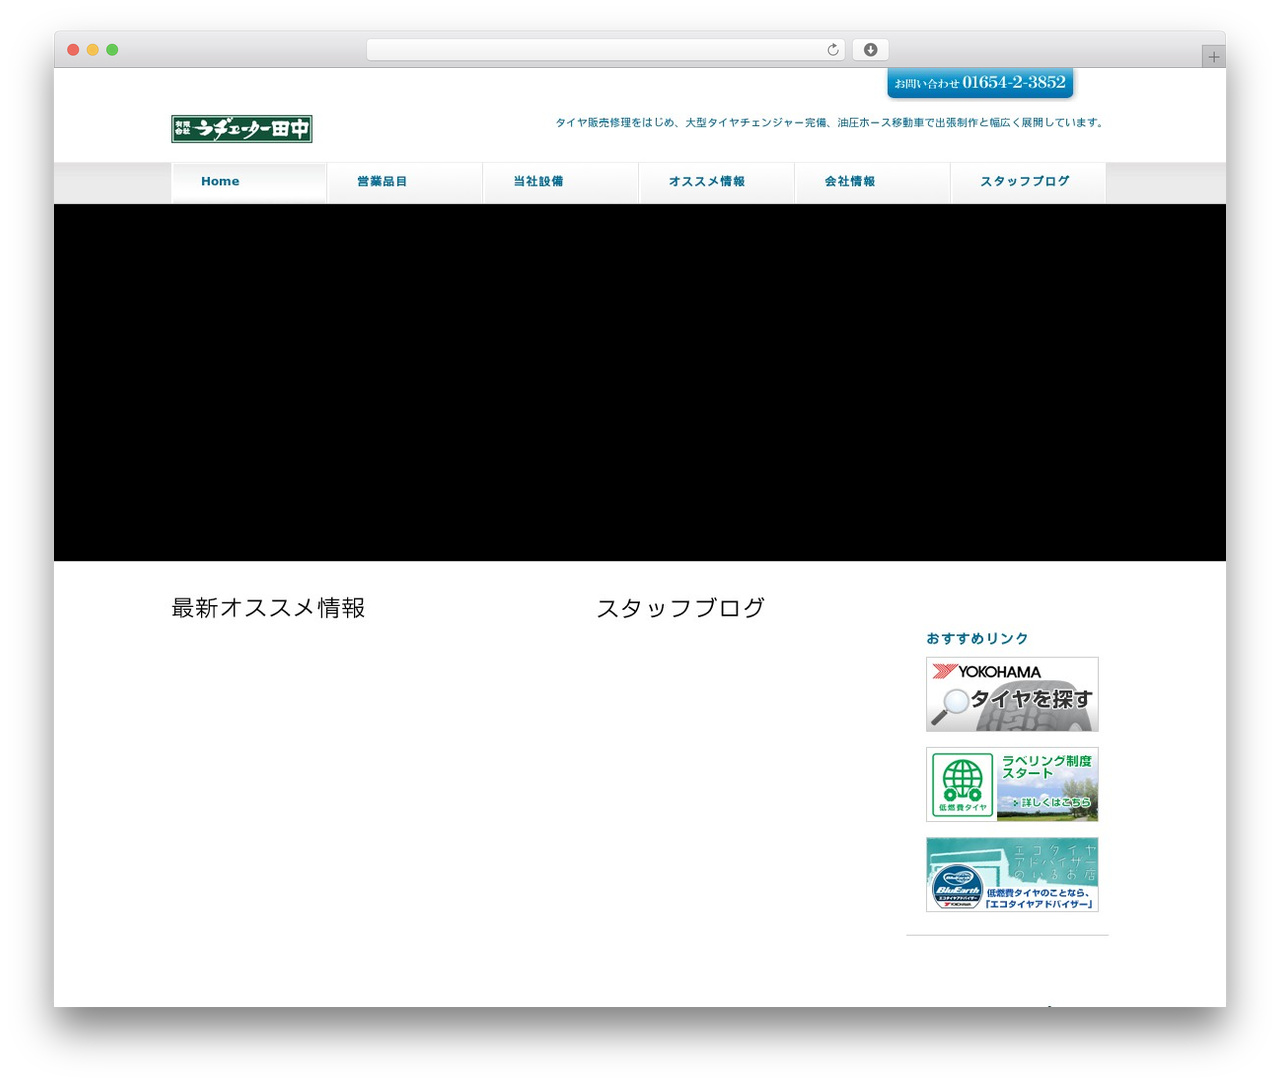
Task: Open the browser downloads button
Action: [x=870, y=50]
